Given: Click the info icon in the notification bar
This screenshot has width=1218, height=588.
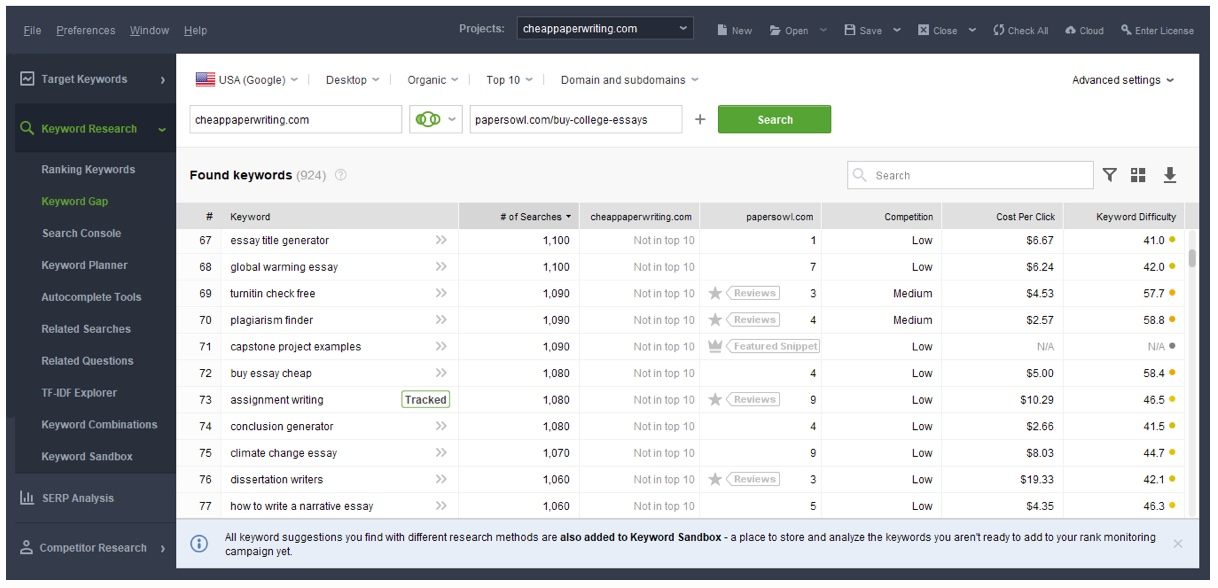Looking at the screenshot, I should 199,543.
